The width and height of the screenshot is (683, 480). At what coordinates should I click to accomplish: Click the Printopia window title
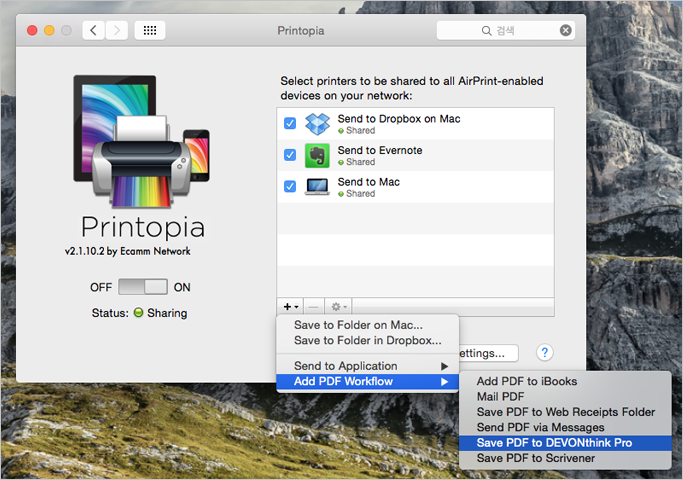(x=301, y=30)
